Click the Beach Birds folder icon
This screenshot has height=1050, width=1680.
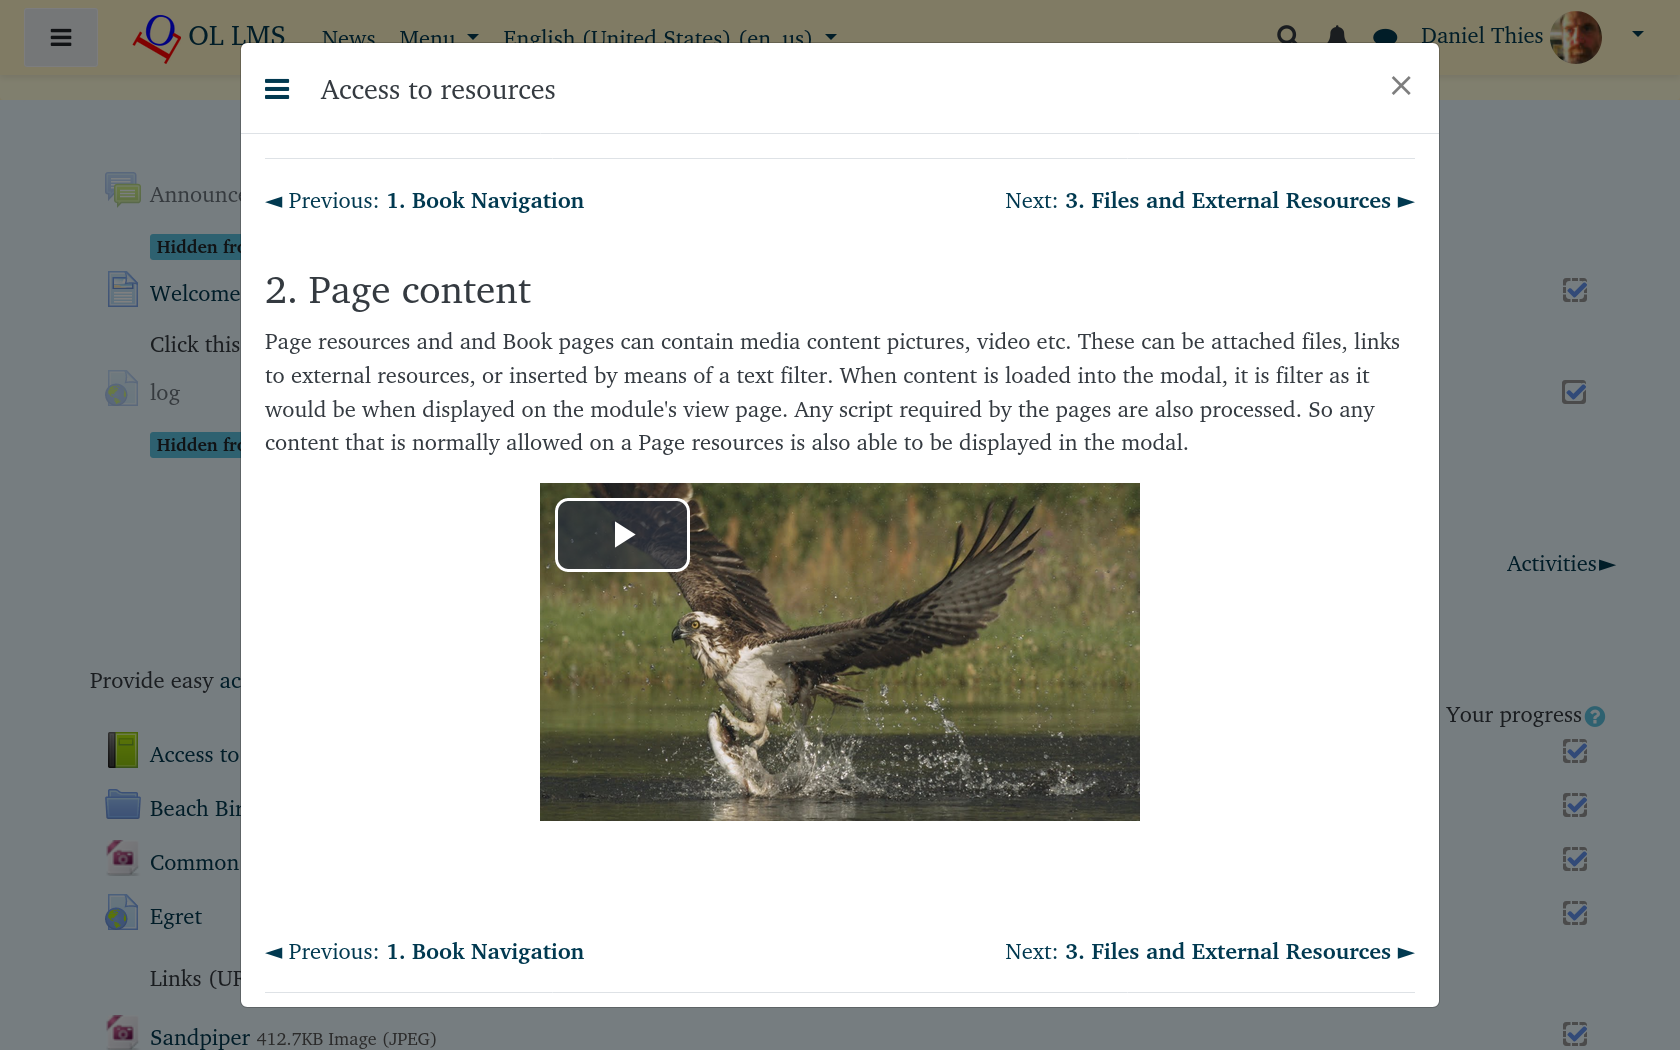(x=123, y=804)
